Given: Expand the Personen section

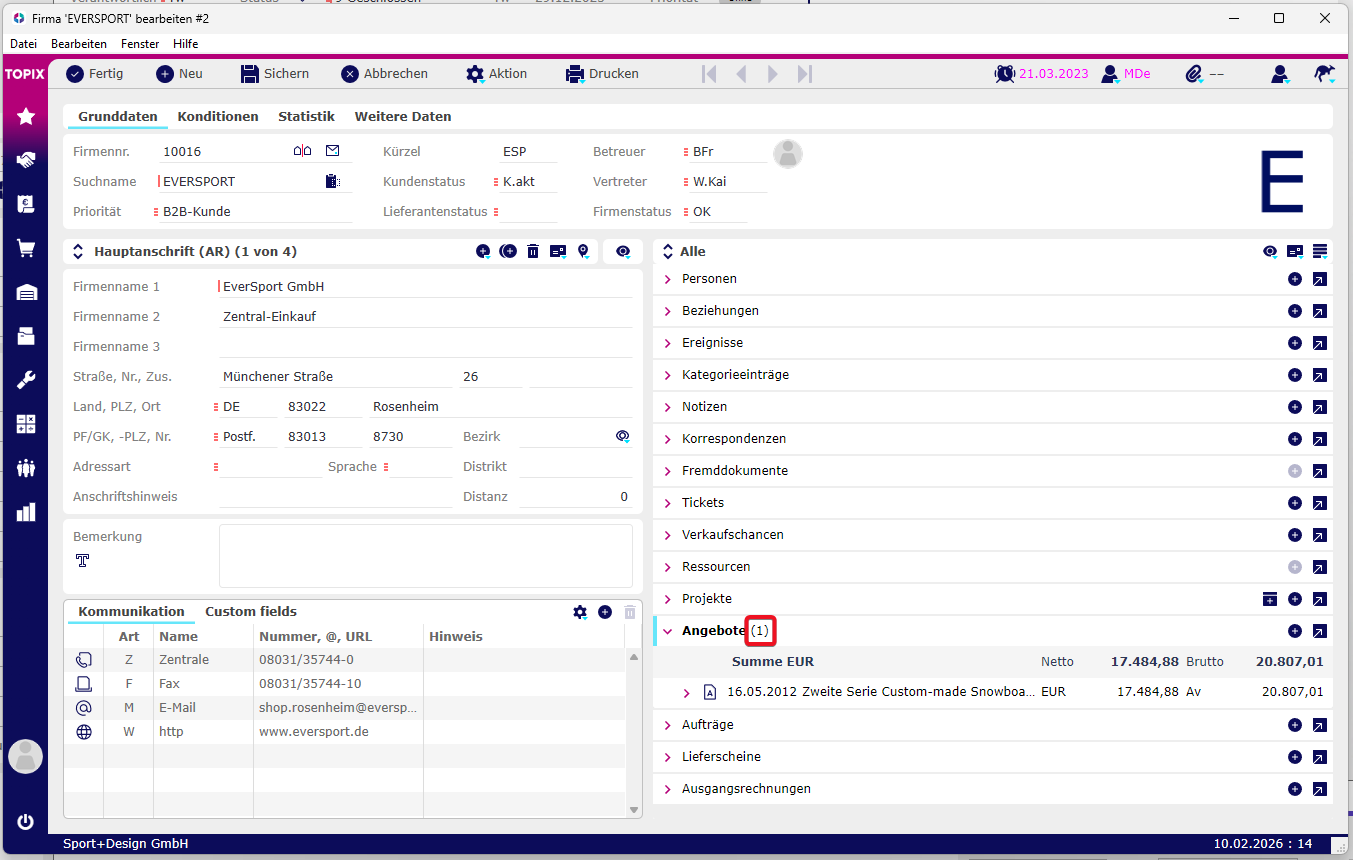Looking at the screenshot, I should (667, 279).
